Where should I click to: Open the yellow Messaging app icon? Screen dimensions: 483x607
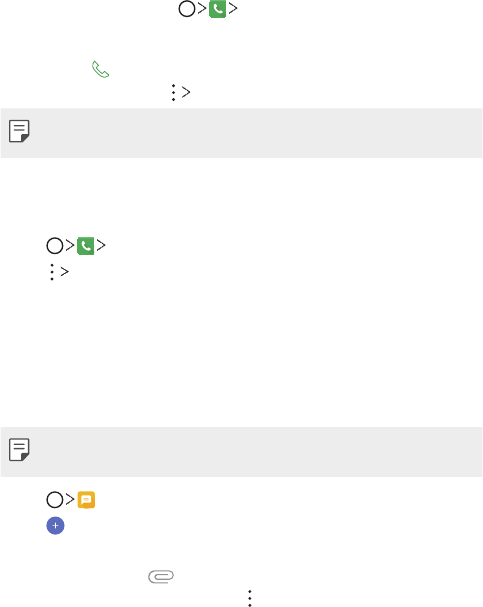click(86, 500)
